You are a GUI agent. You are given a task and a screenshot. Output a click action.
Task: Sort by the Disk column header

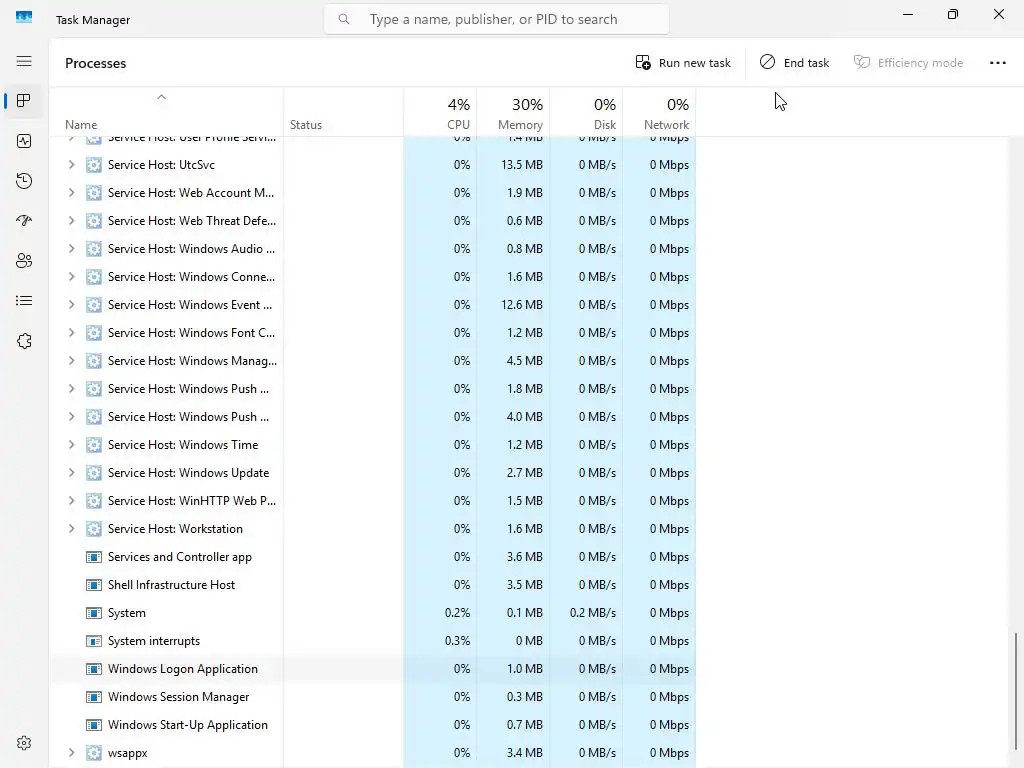(x=586, y=112)
